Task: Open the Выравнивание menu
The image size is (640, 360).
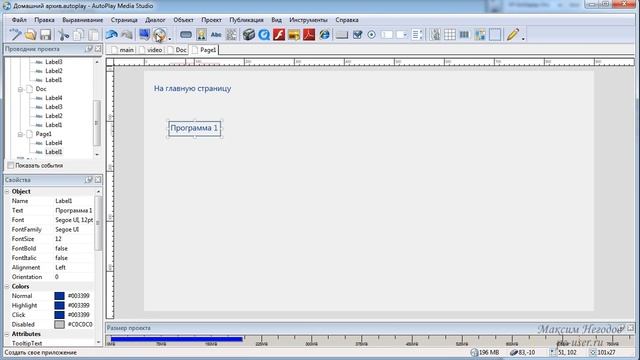Action: pyautogui.click(x=82, y=20)
